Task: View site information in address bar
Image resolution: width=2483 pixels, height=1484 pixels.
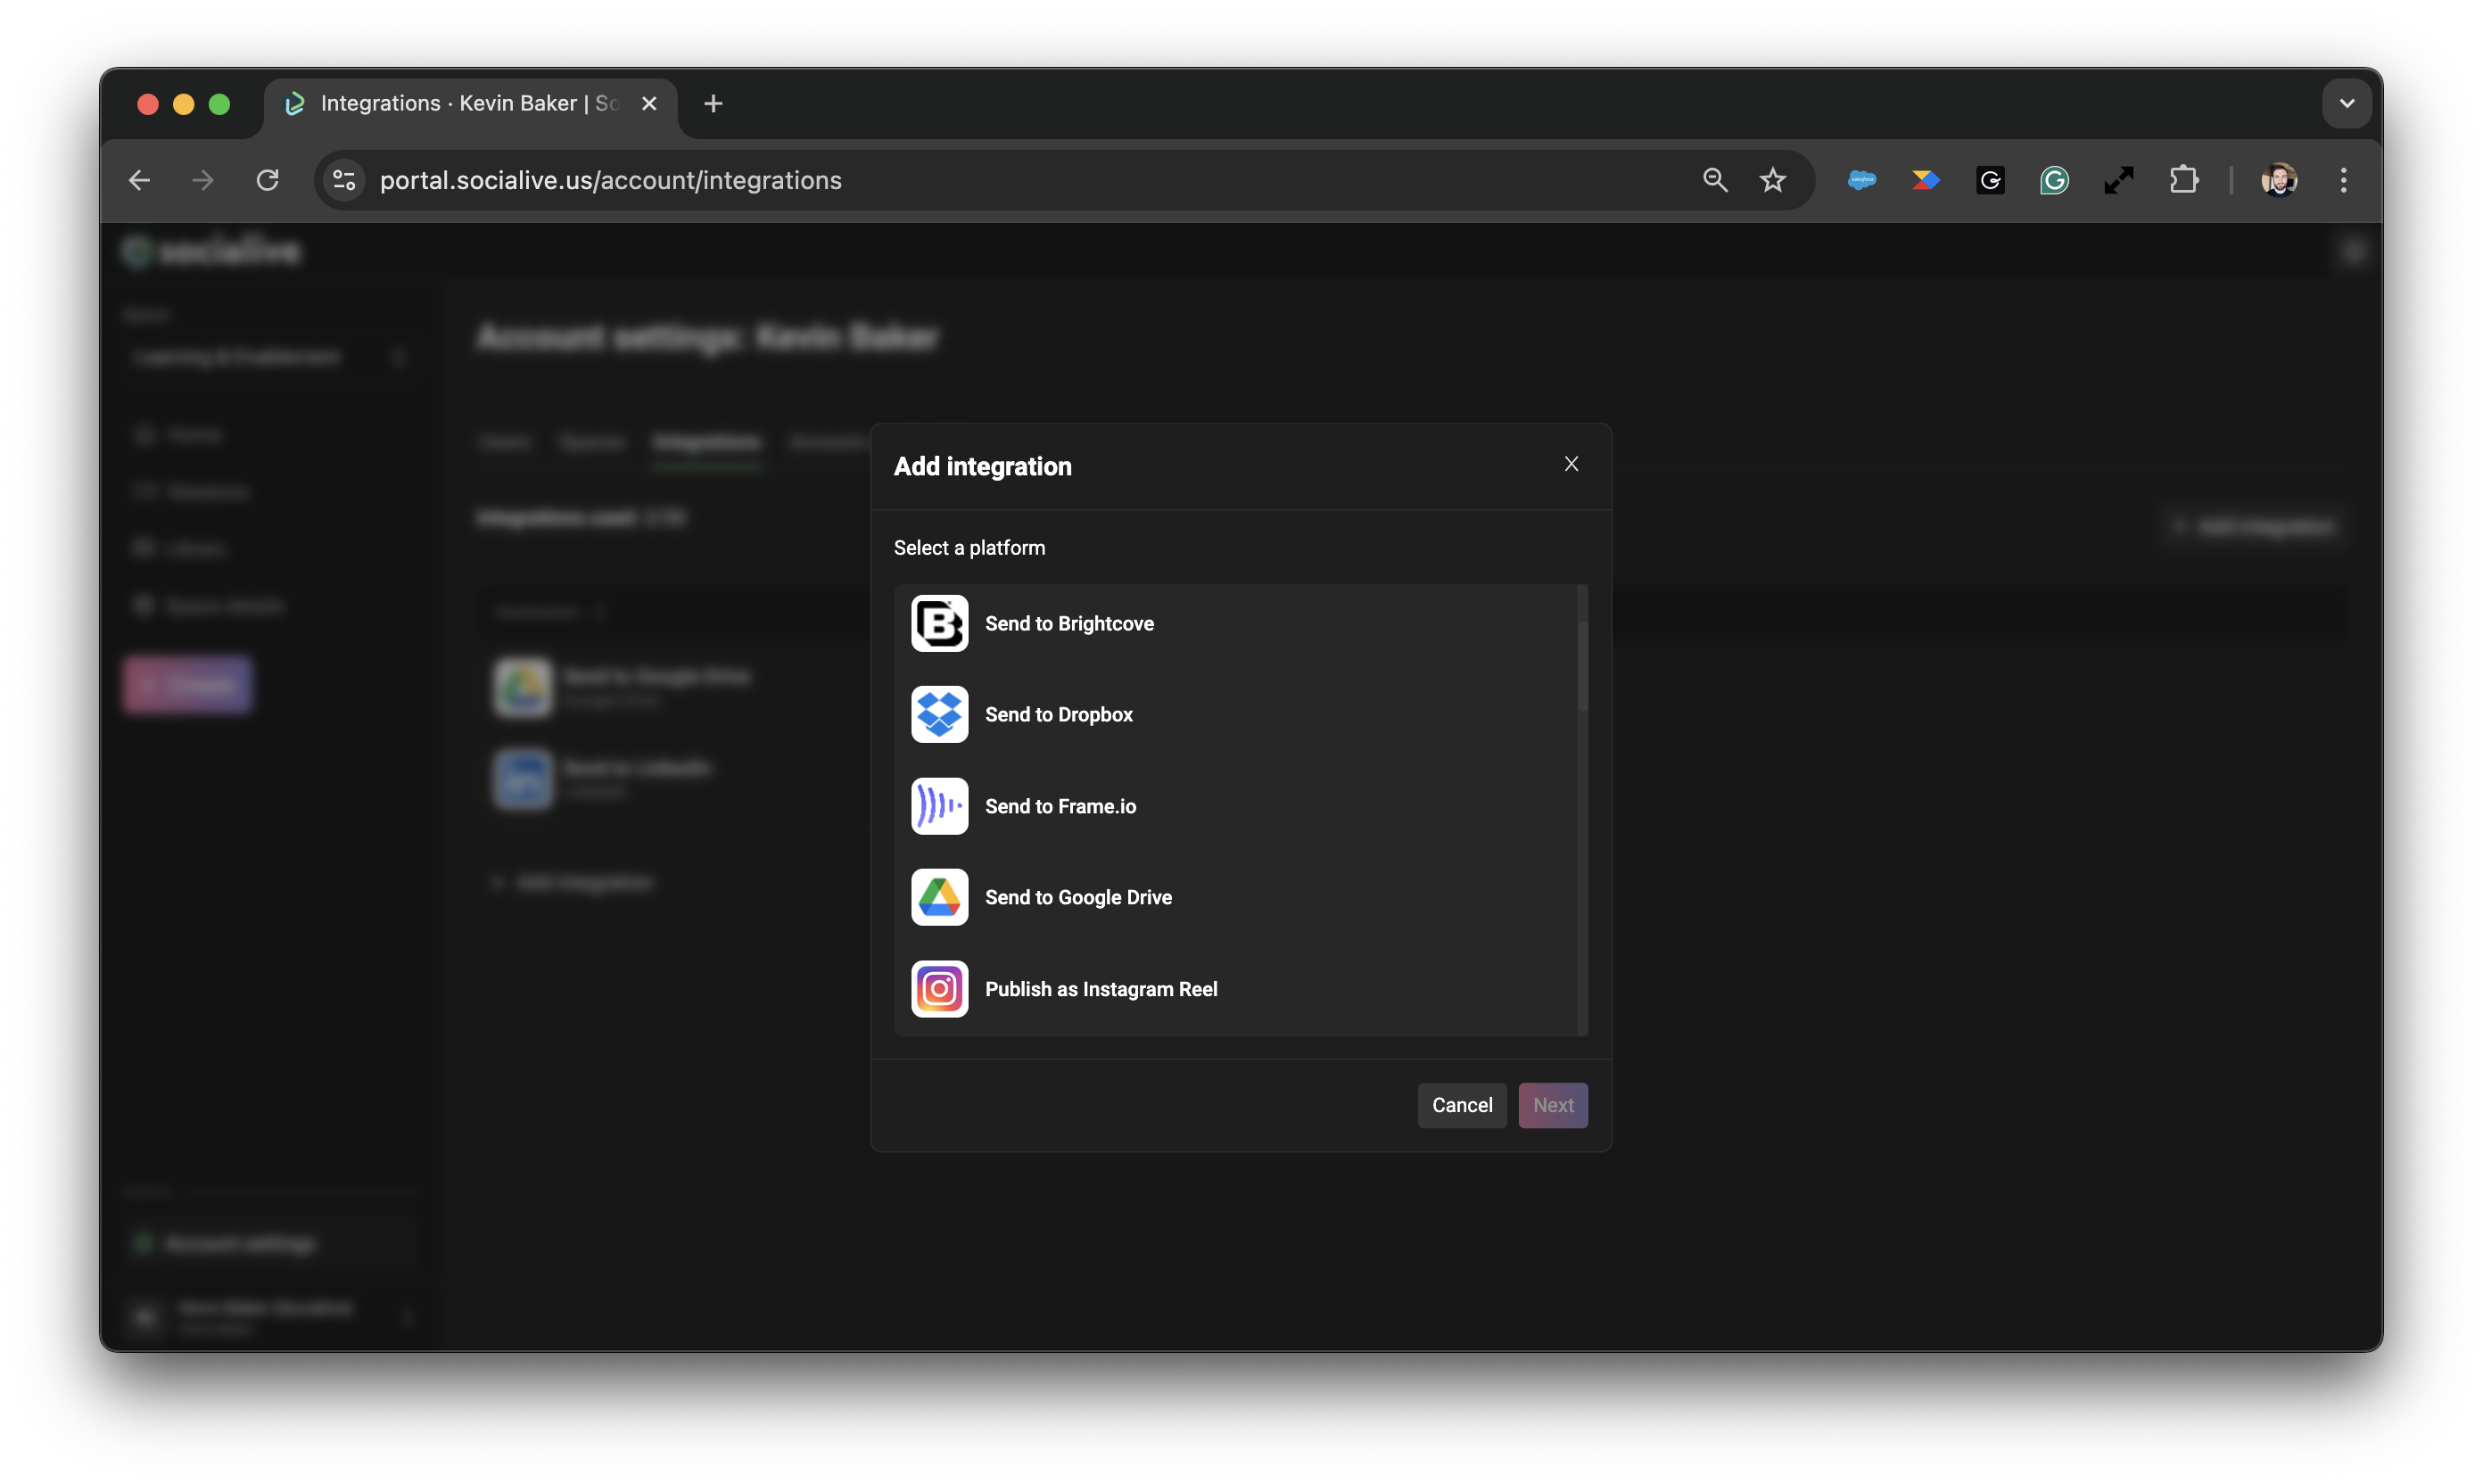Action: coord(344,180)
